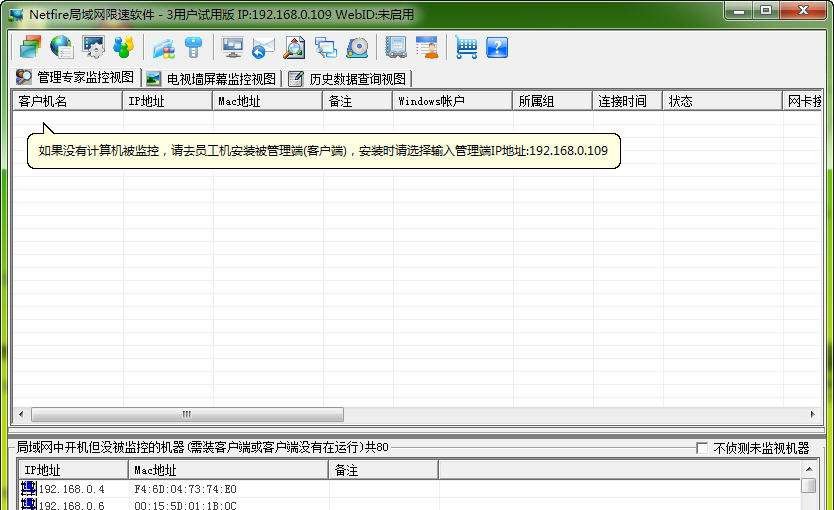
Task: Click the monitor with gear settings icon
Action: coord(93,47)
